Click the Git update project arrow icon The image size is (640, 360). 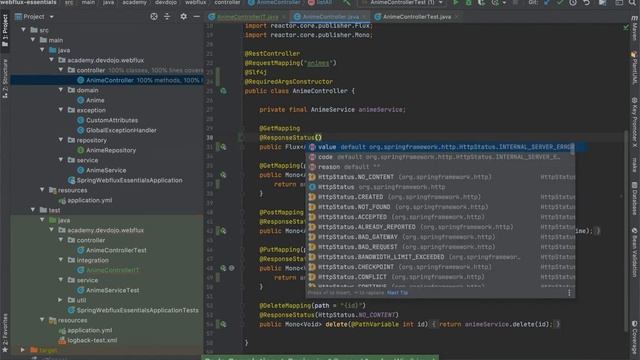[547, 2]
